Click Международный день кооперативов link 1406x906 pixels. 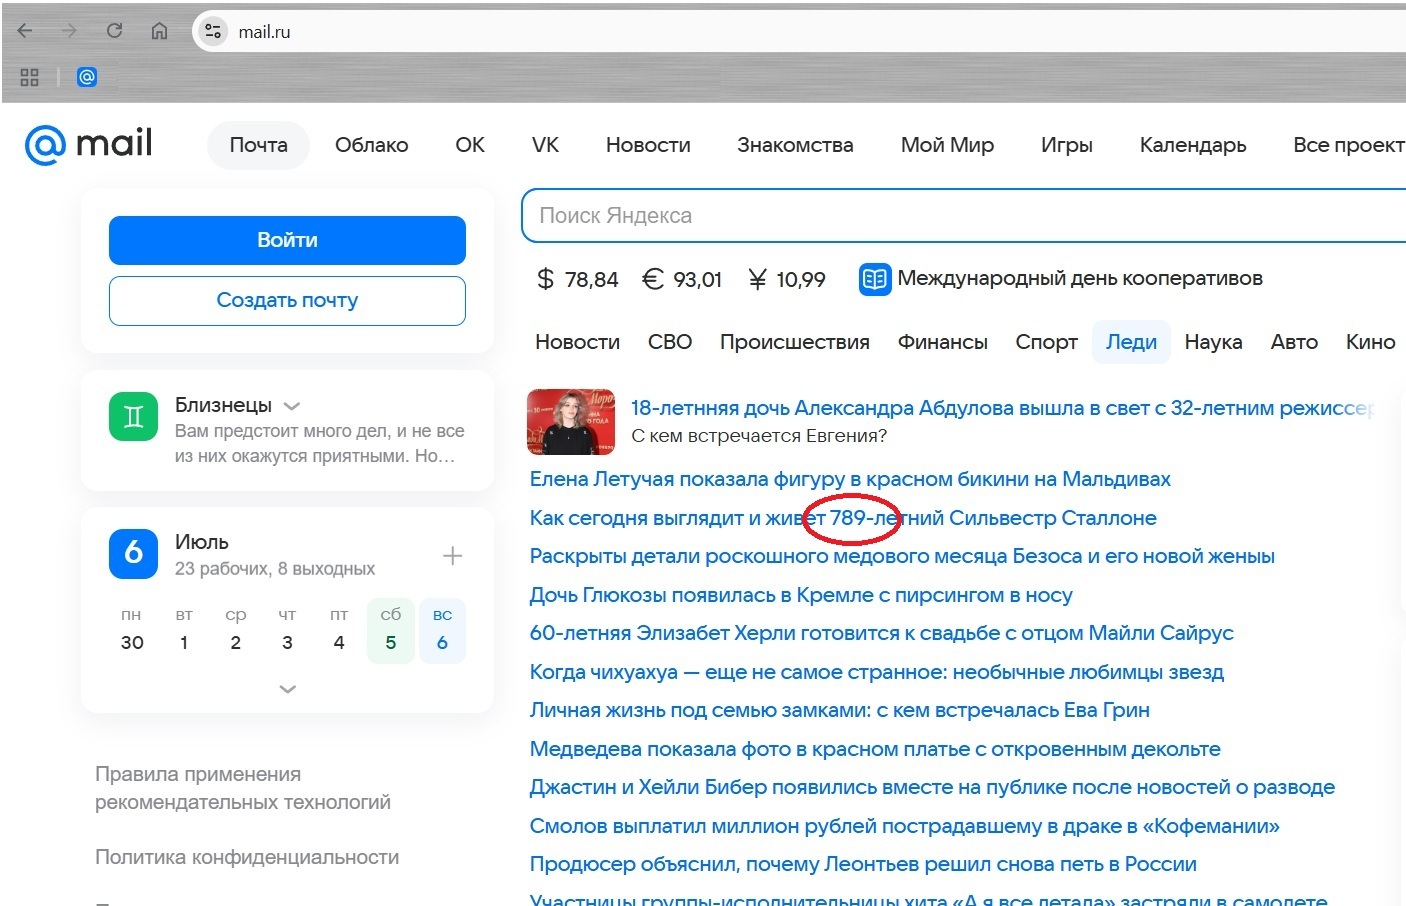tap(1080, 278)
